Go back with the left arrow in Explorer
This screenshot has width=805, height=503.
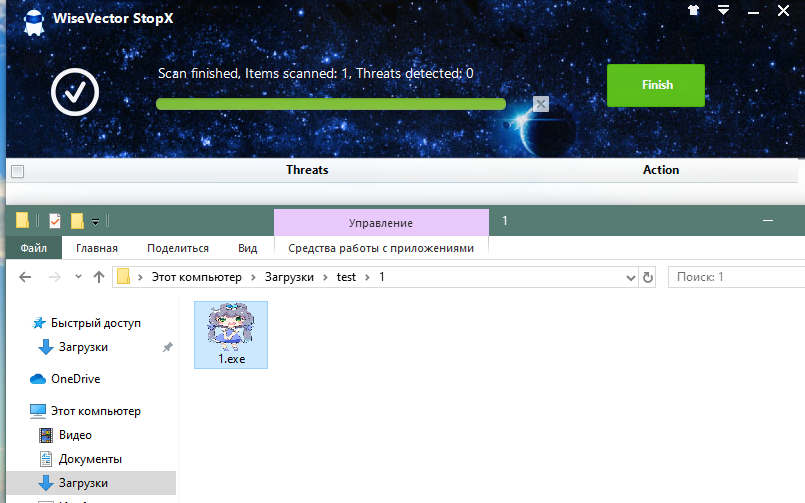click(25, 277)
